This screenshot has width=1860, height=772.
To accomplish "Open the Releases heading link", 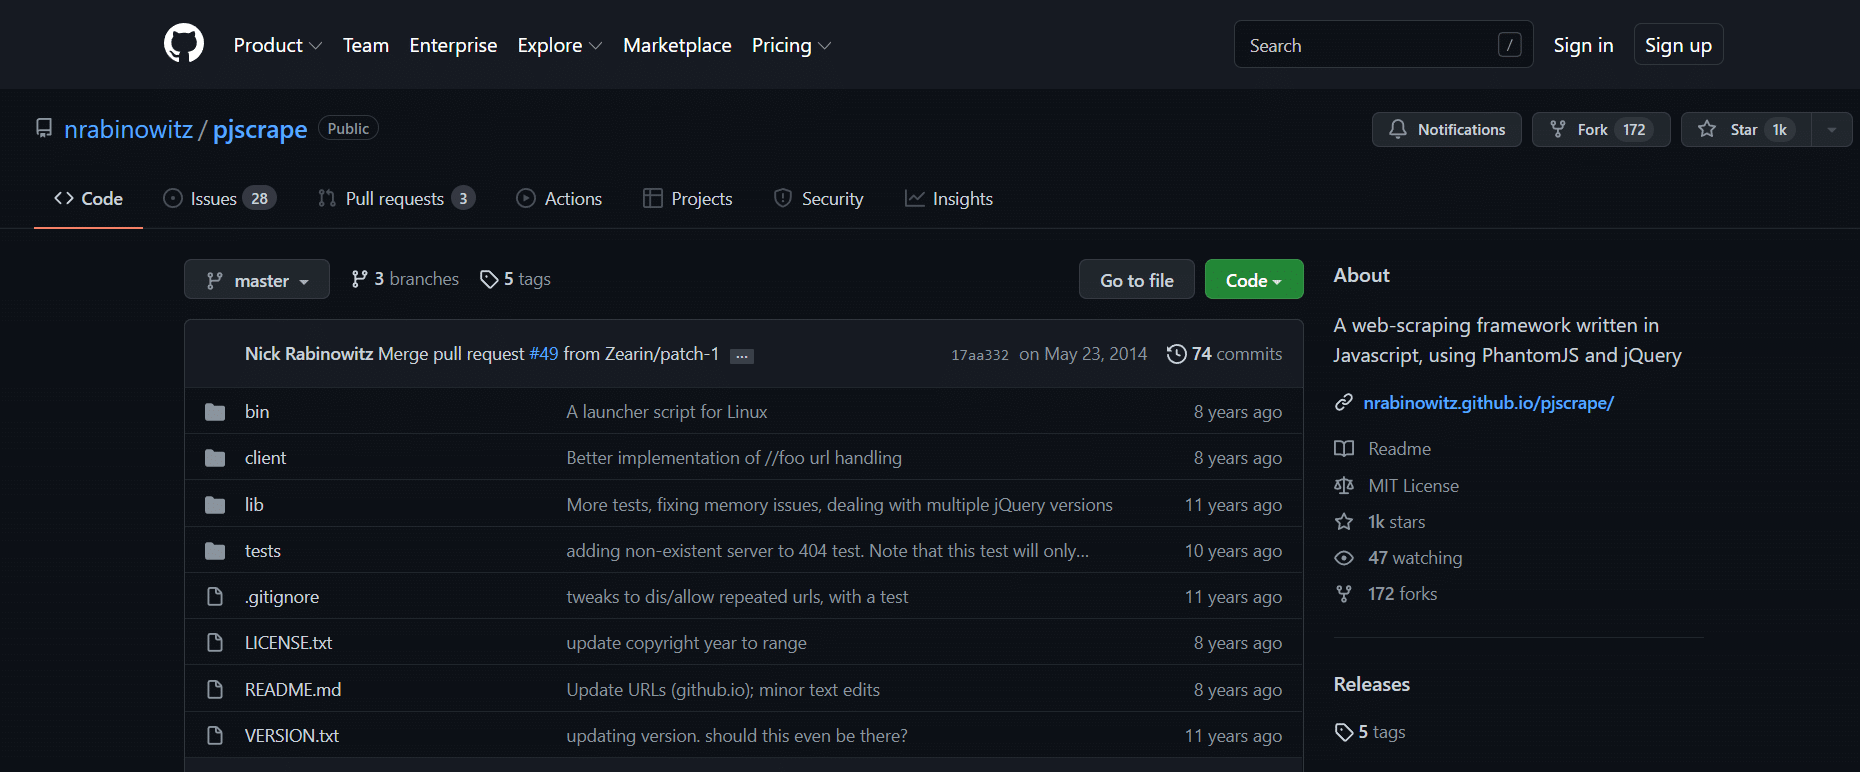I will coord(1372,684).
